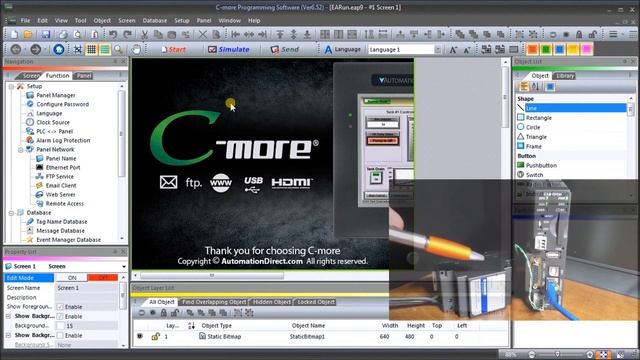Open the Object menu

[102, 20]
